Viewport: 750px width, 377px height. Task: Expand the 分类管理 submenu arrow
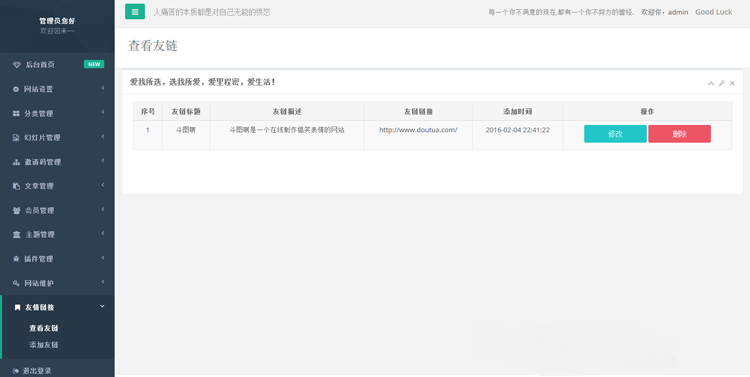click(103, 112)
